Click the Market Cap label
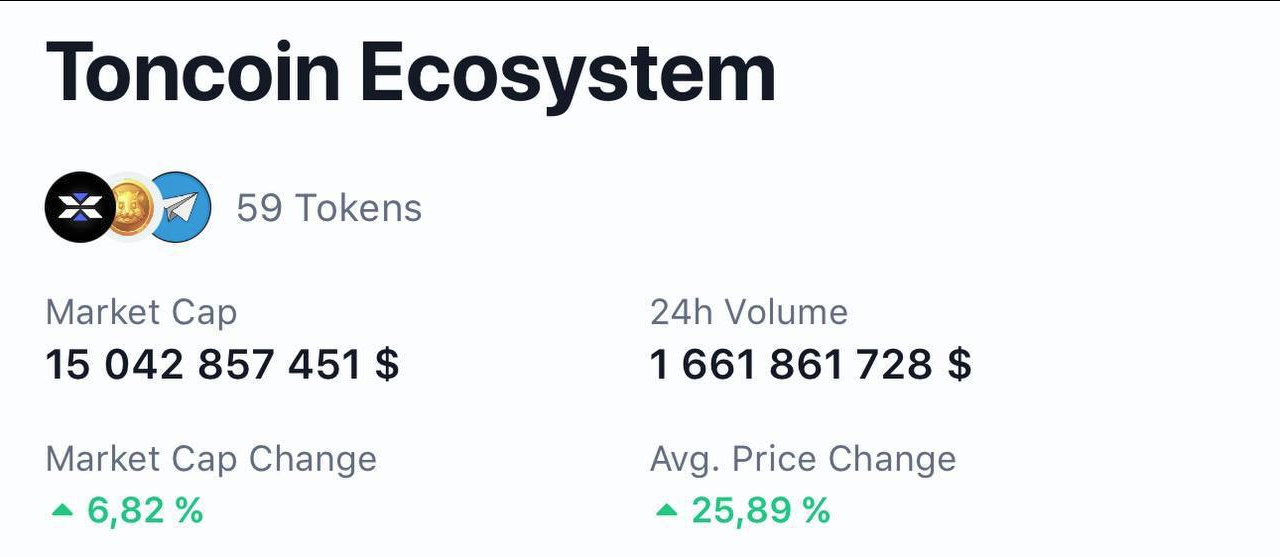The height and width of the screenshot is (557, 1280). (x=141, y=313)
